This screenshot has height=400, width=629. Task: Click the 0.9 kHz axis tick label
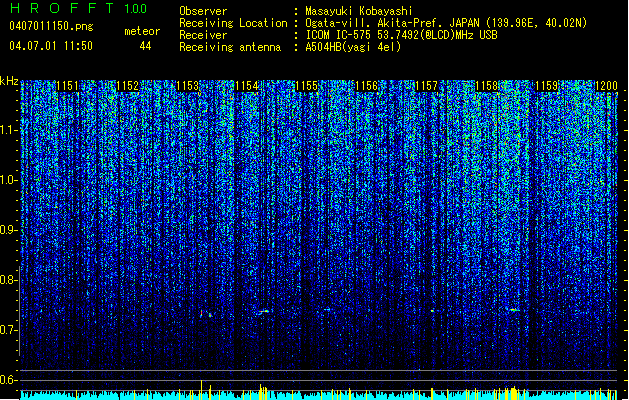coord(8,230)
